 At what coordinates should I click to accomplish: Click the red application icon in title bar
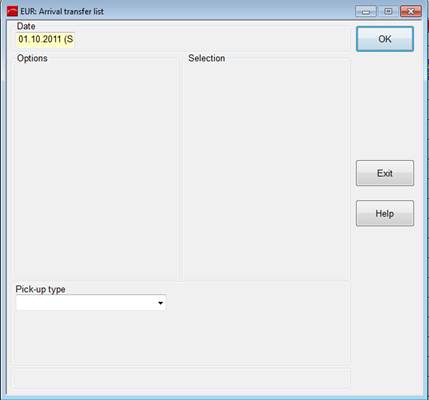click(12, 11)
